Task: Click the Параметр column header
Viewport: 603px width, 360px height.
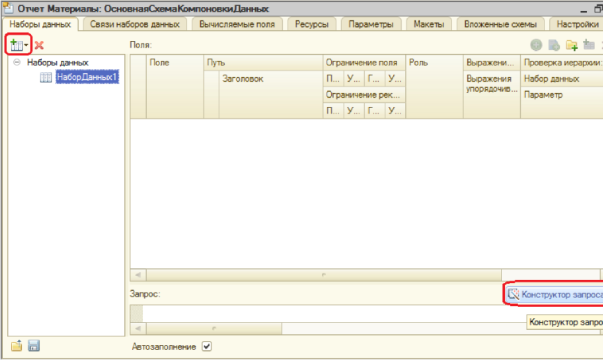Action: click(562, 102)
